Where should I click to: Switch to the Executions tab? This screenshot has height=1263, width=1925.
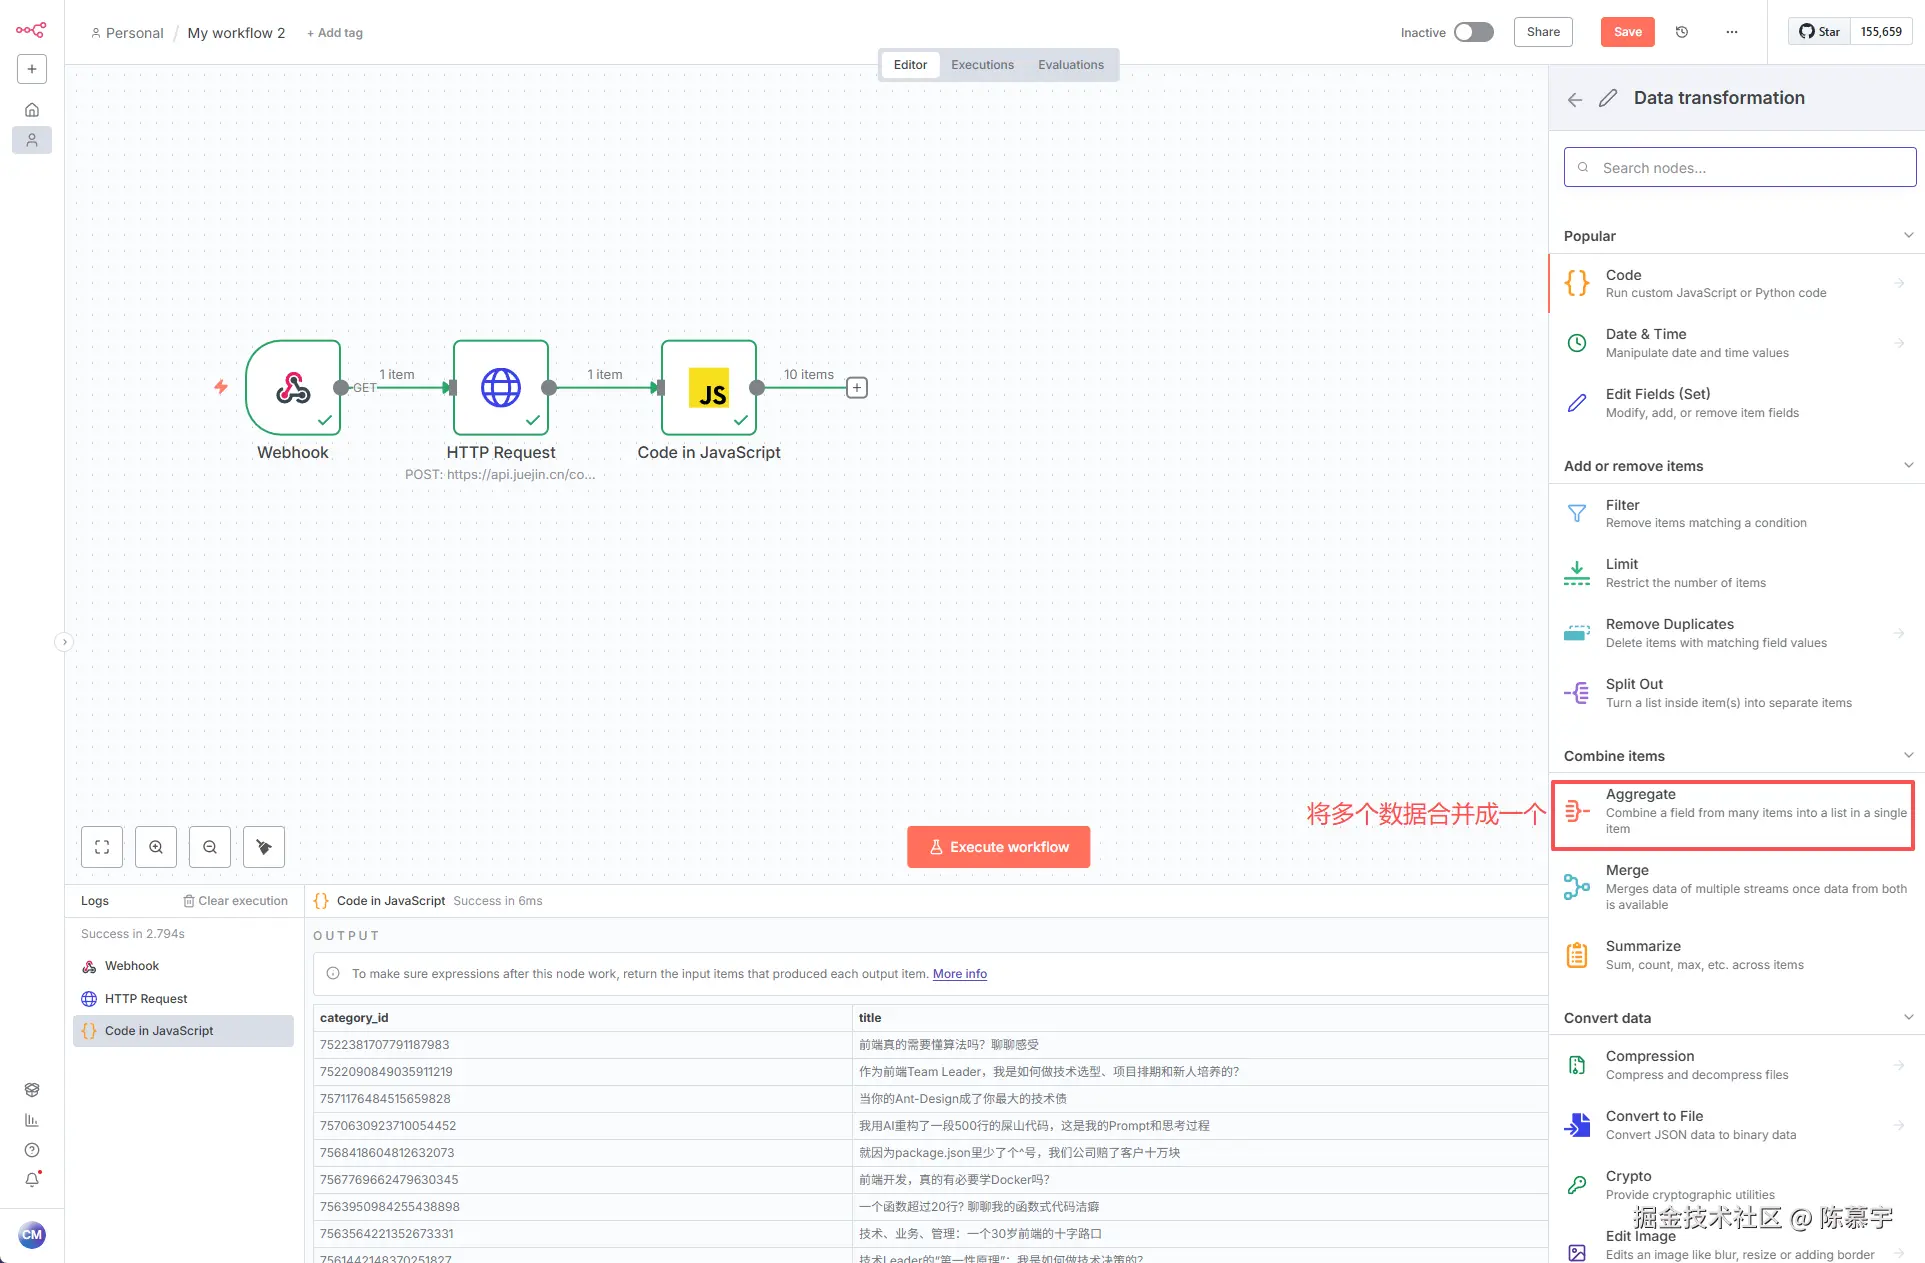pos(982,65)
